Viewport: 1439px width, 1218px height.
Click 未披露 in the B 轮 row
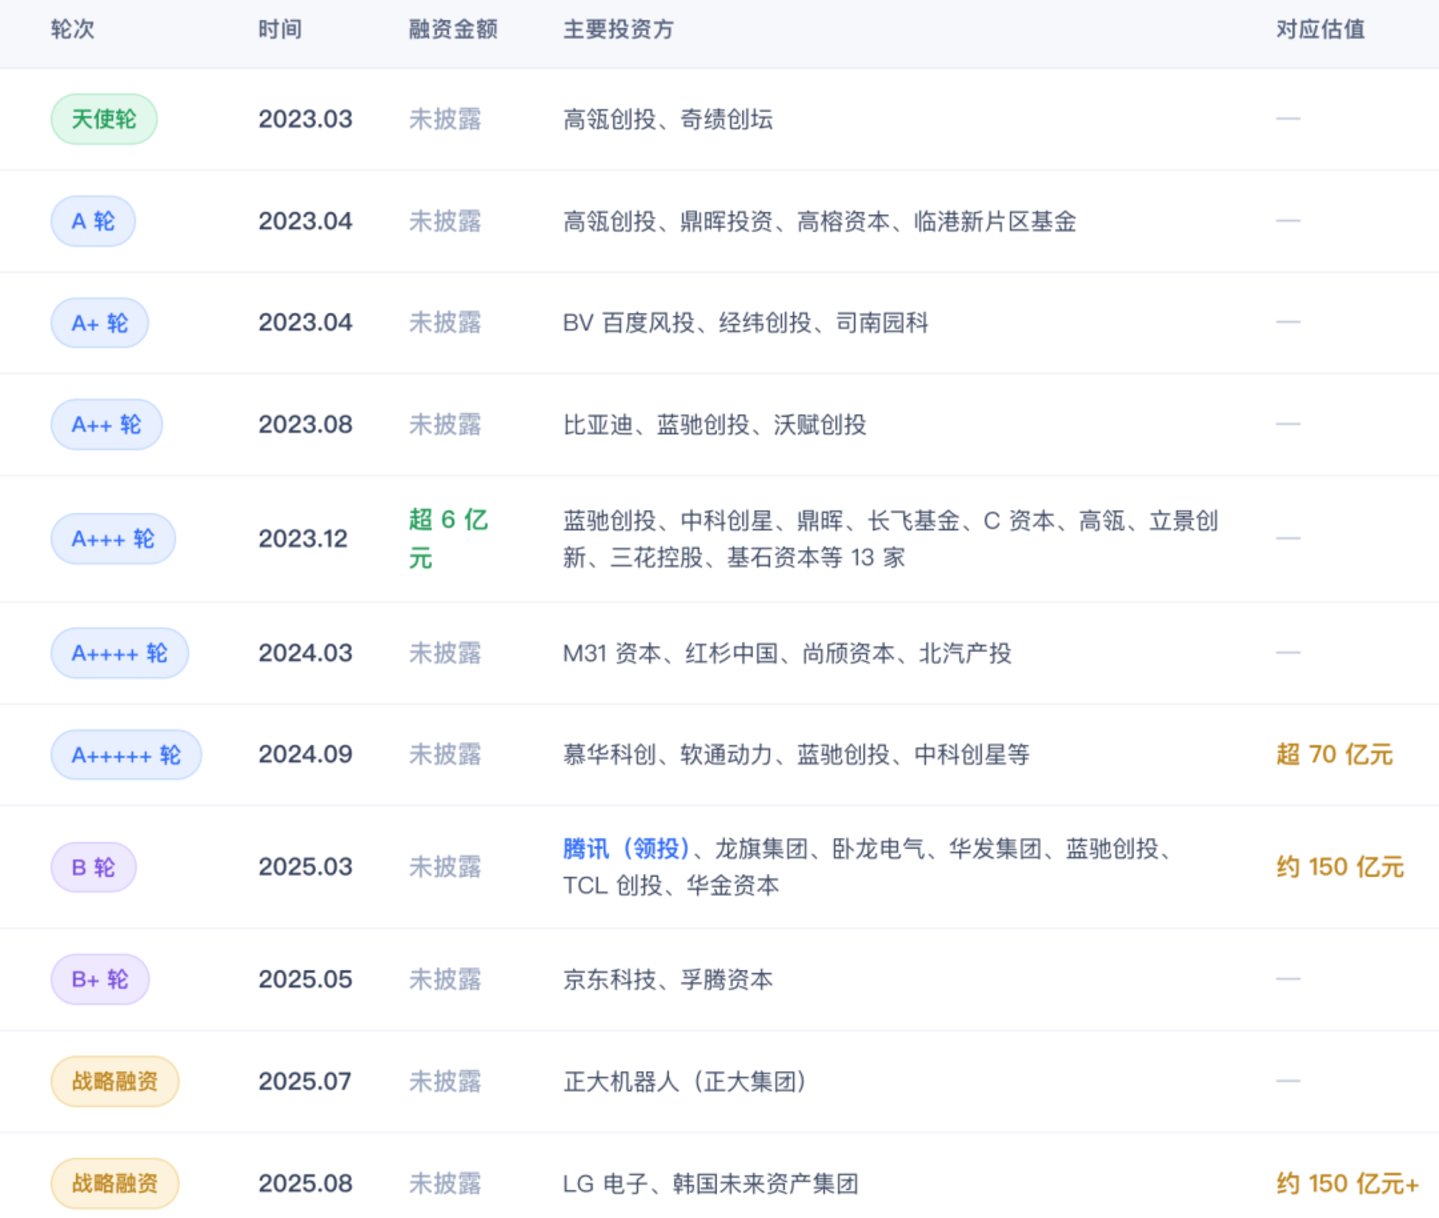(445, 867)
